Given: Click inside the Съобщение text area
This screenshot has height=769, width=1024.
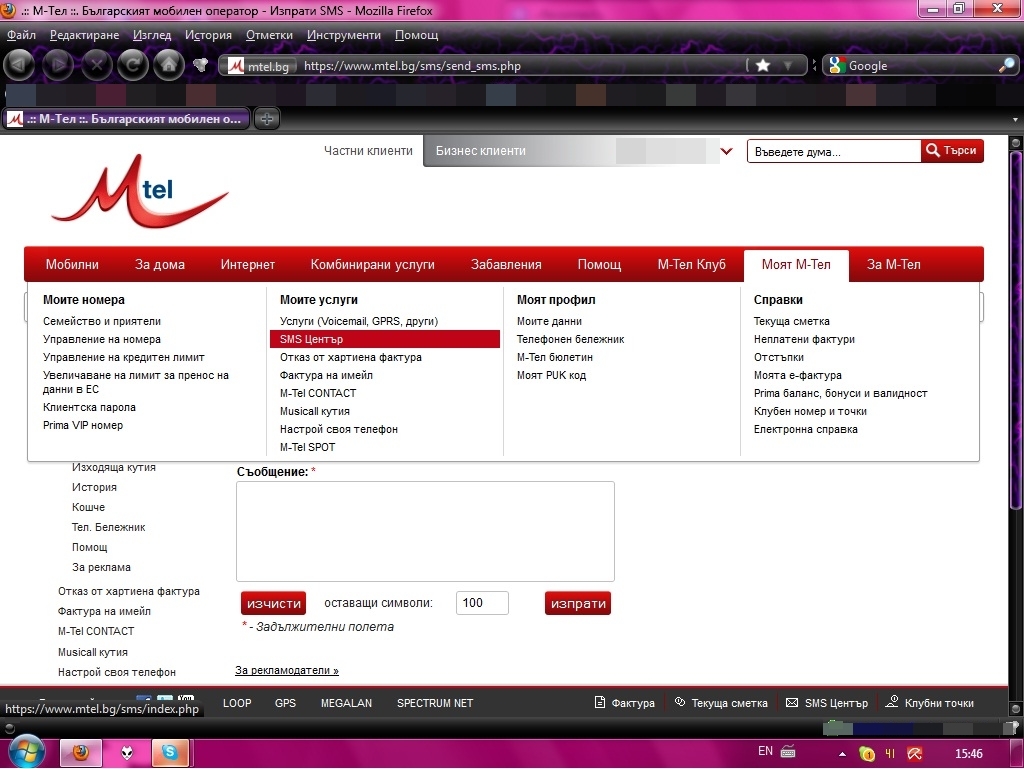Looking at the screenshot, I should (425, 531).
